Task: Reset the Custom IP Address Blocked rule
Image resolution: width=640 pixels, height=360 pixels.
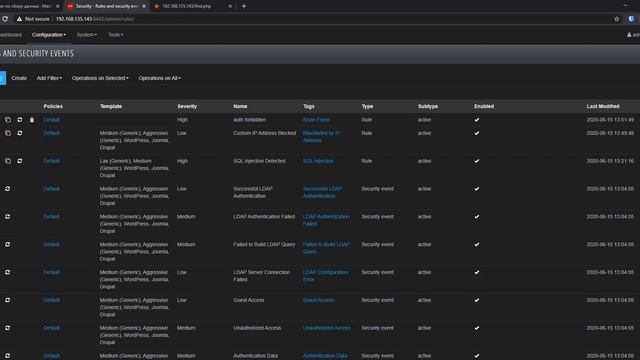Action: tap(20, 133)
